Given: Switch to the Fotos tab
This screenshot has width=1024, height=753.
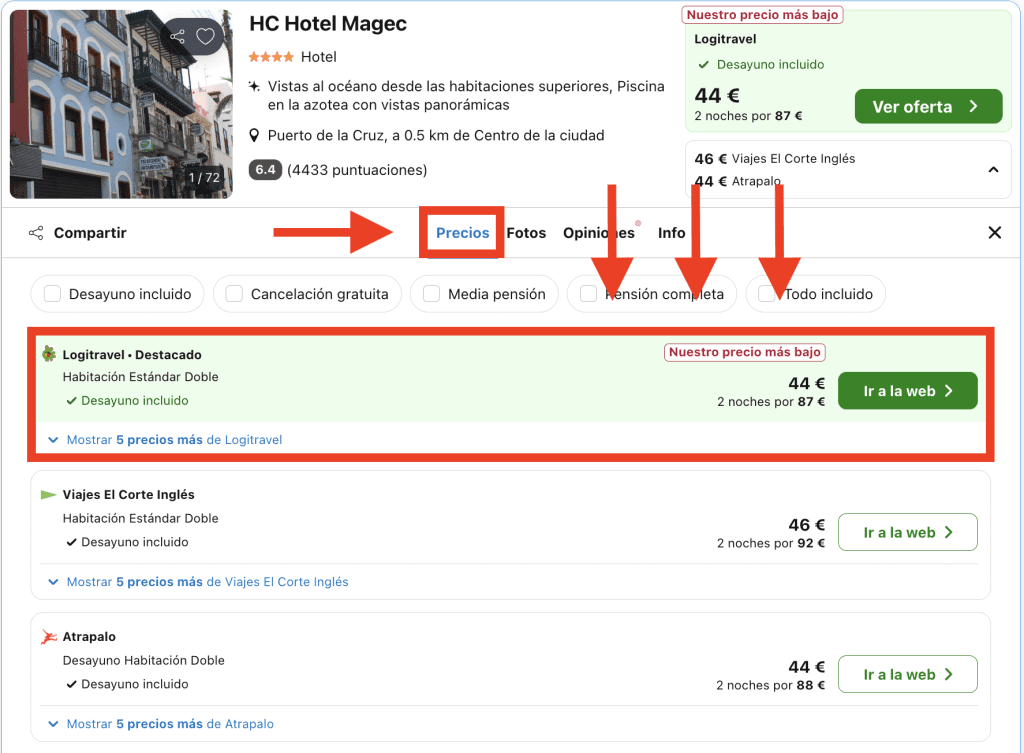Looking at the screenshot, I should pos(526,233).
